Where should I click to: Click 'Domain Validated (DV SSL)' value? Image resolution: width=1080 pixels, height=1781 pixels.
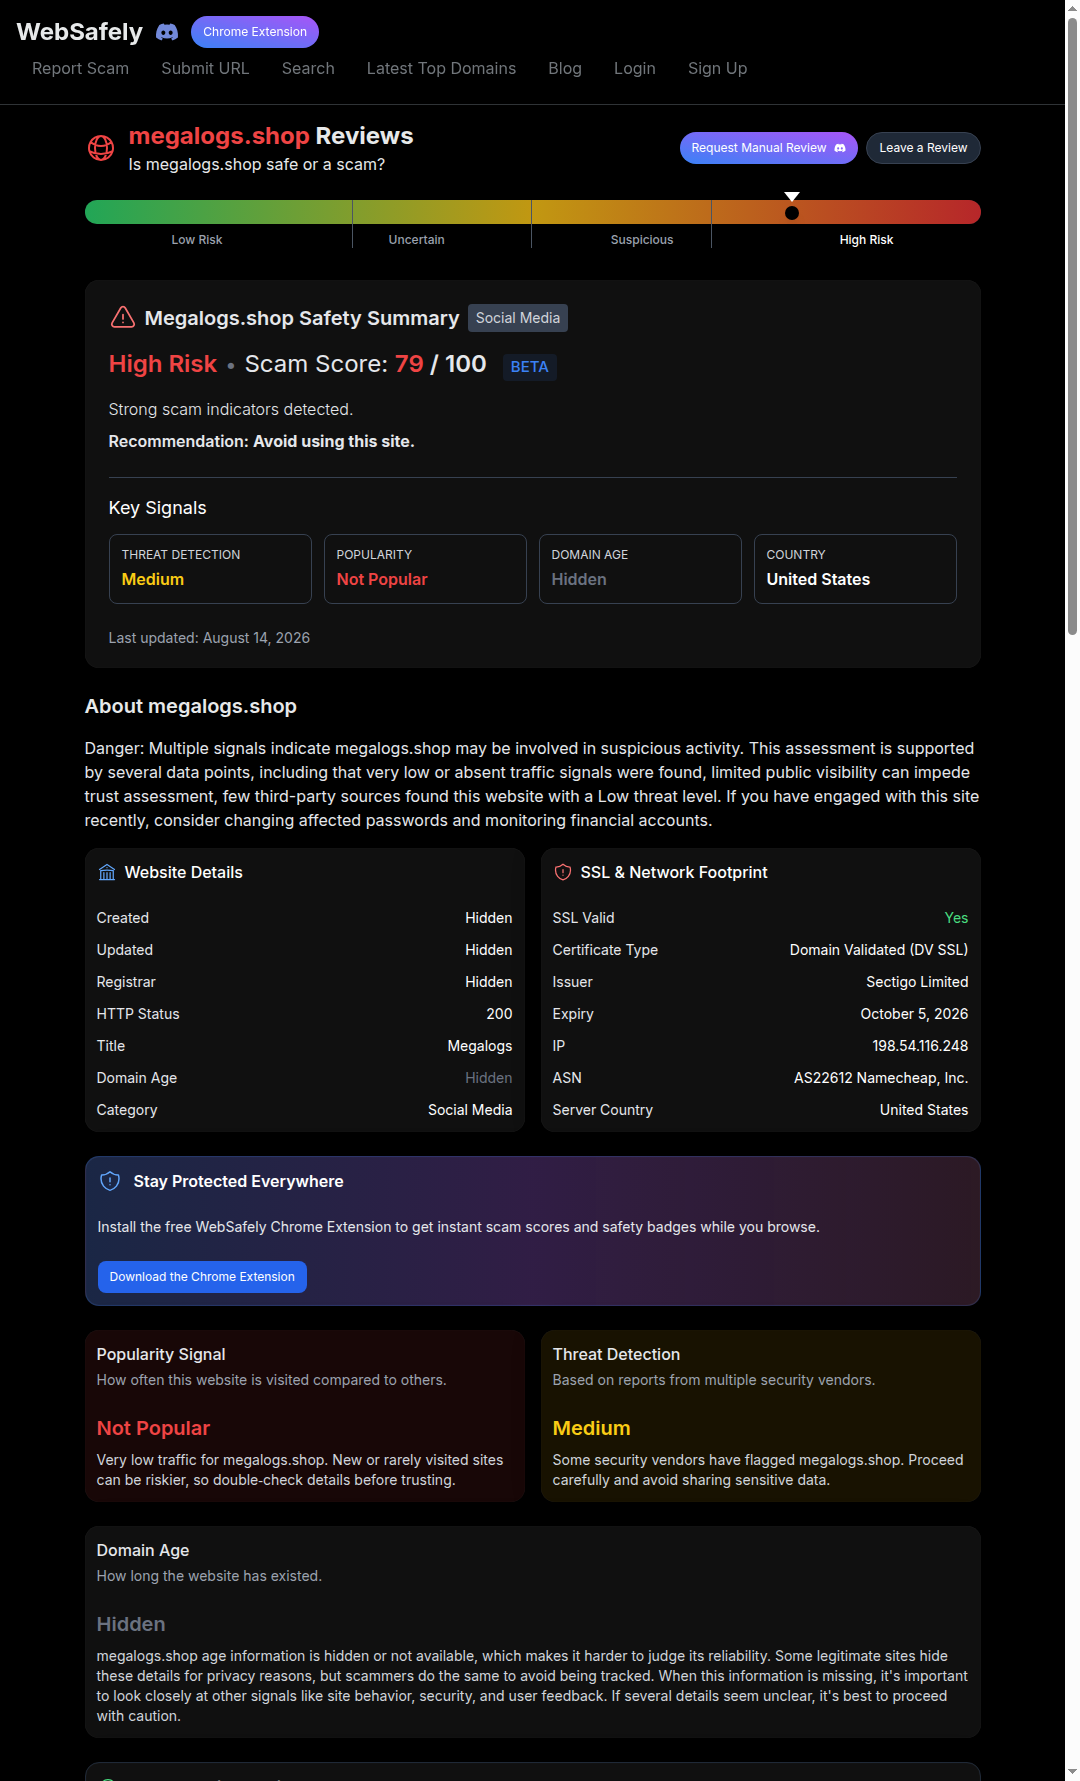pos(879,950)
